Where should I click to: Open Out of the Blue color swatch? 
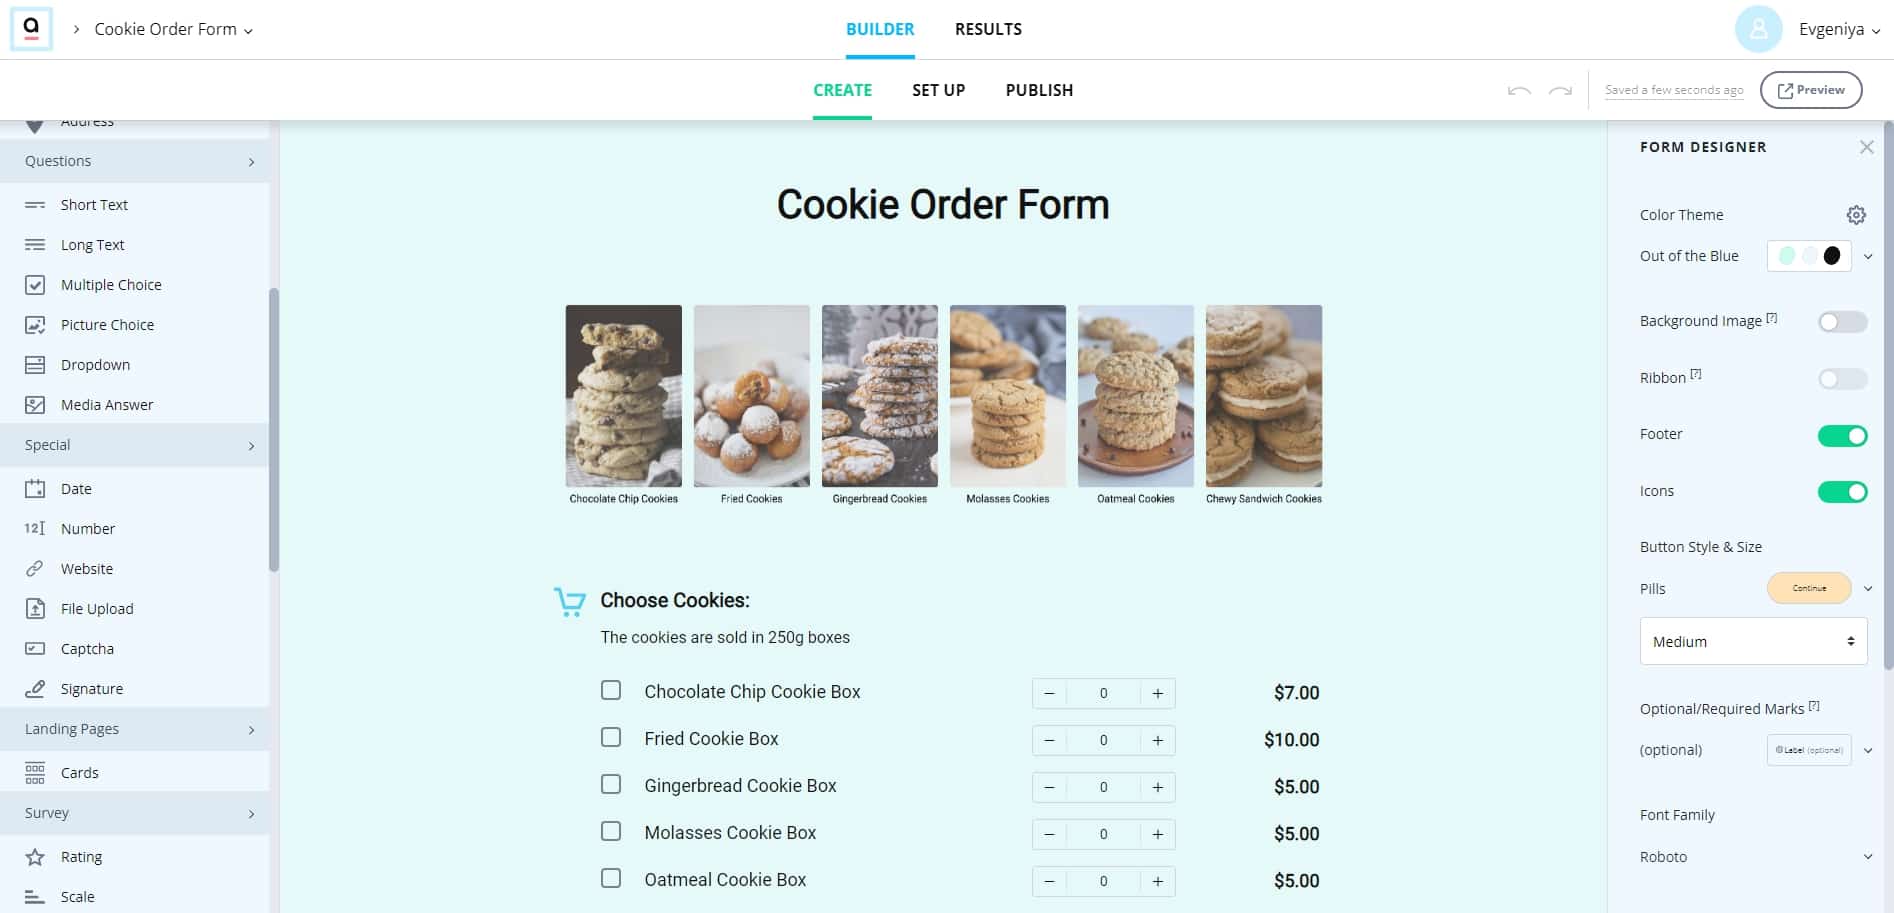(x=1809, y=256)
